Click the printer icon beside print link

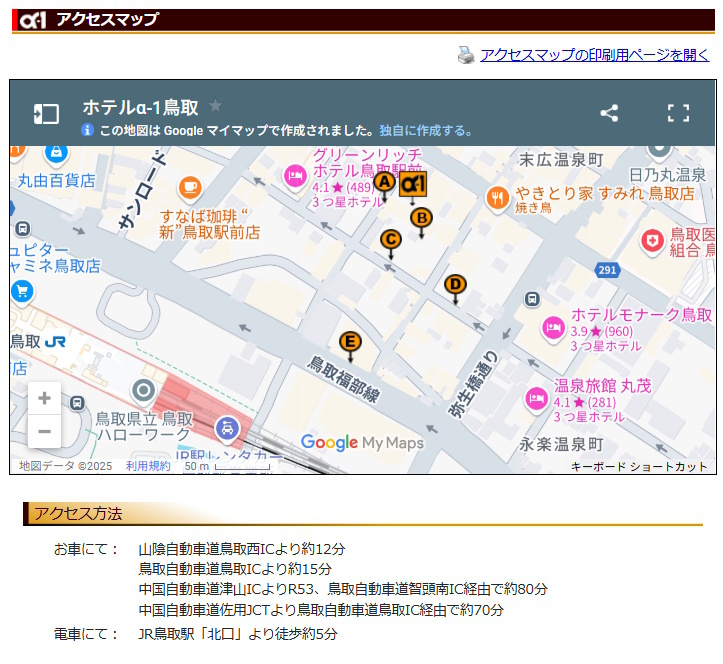click(x=466, y=55)
